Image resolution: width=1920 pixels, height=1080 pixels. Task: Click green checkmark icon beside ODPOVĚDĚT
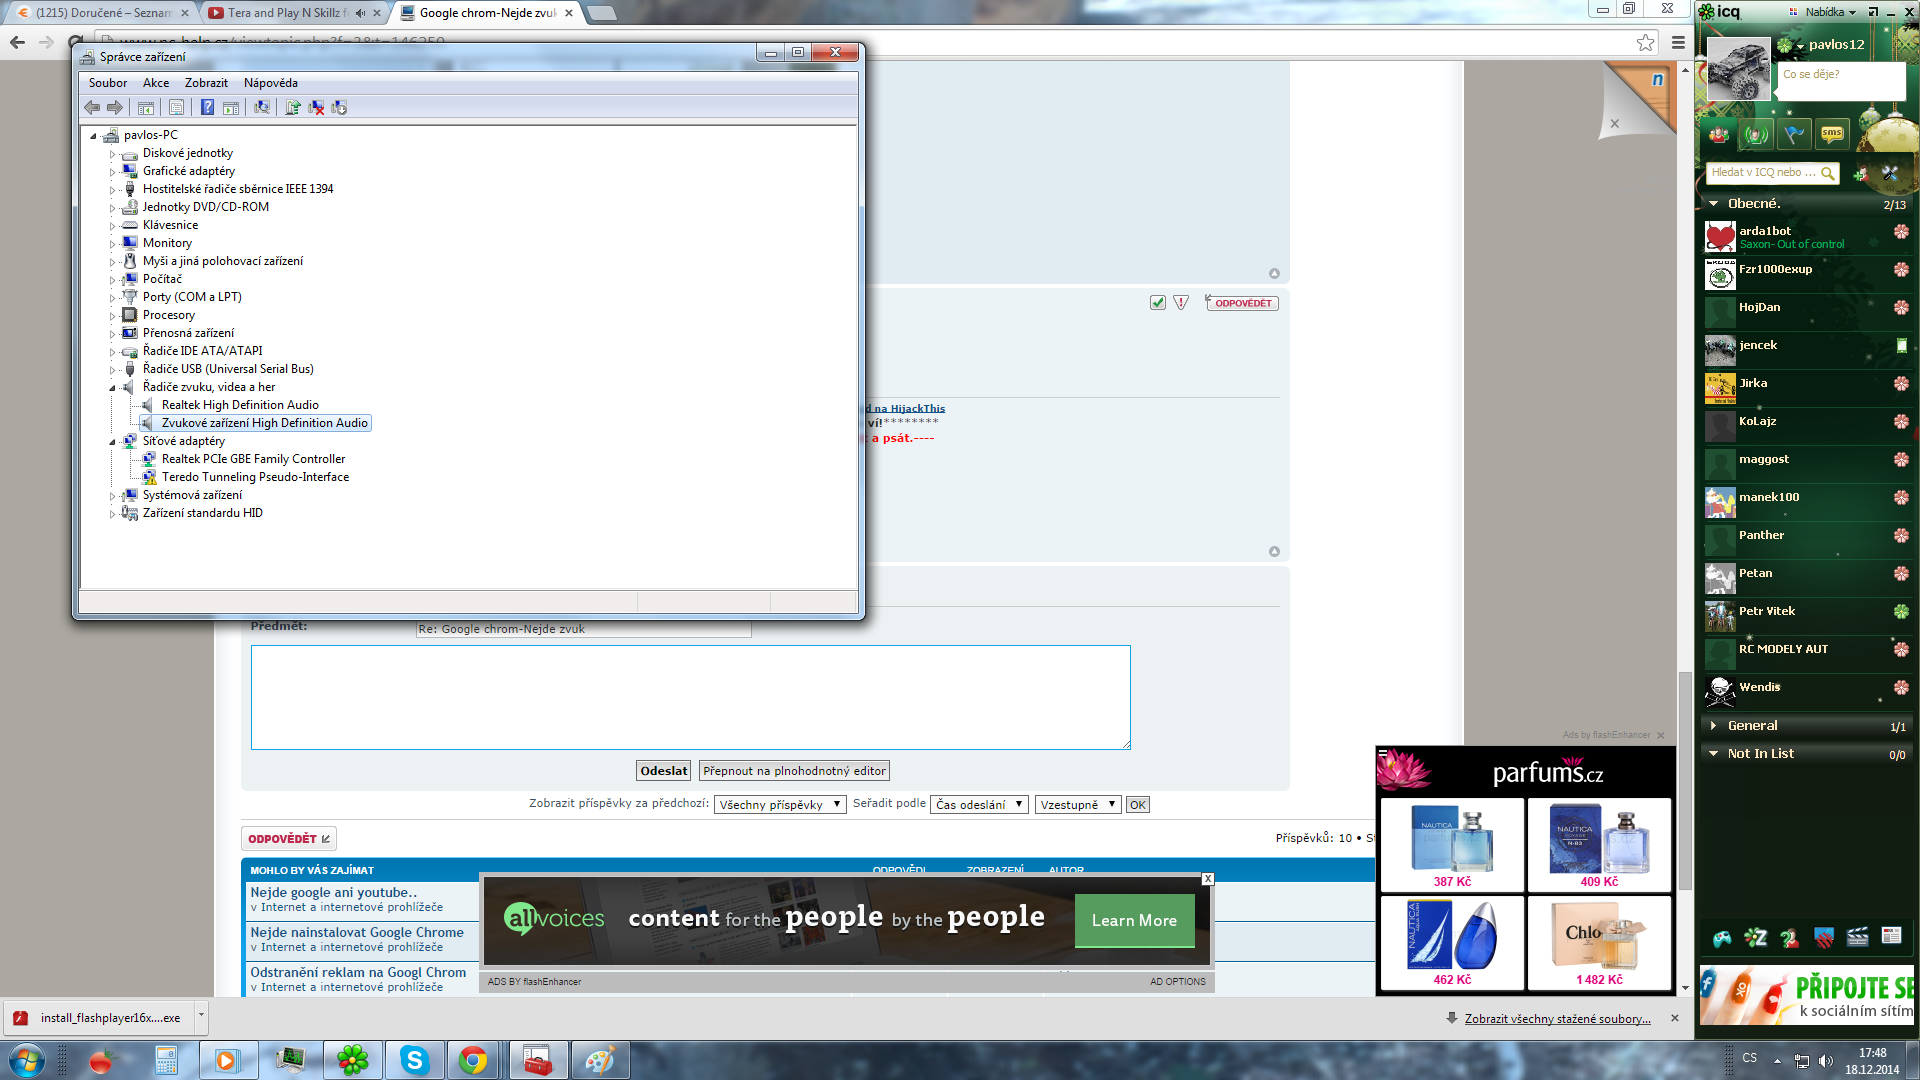pyautogui.click(x=1157, y=303)
